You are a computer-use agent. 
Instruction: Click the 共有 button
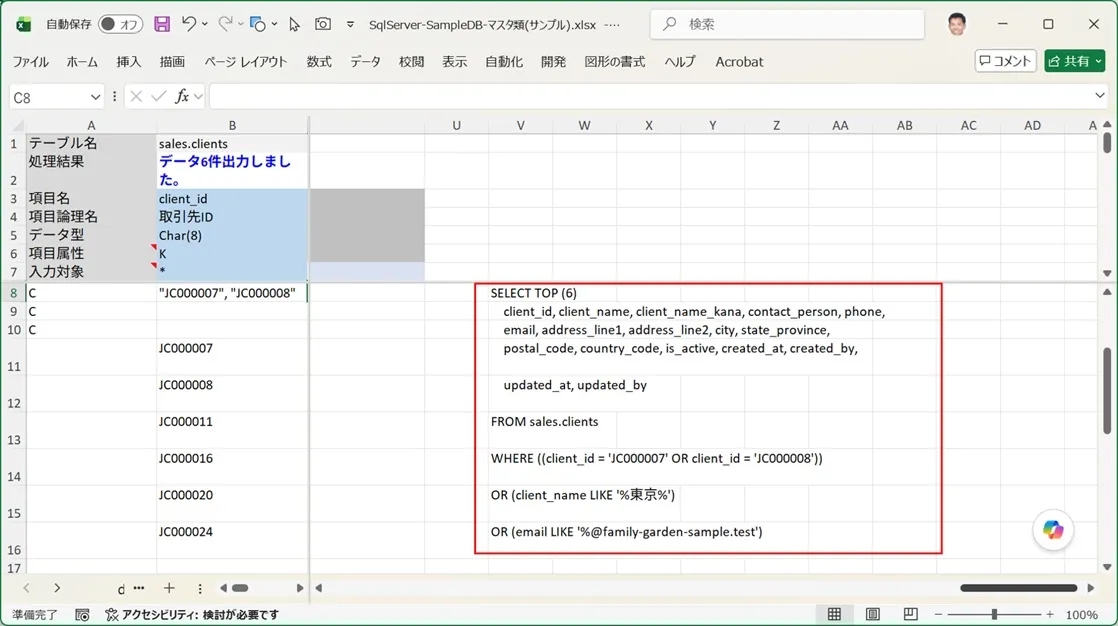pos(1075,61)
